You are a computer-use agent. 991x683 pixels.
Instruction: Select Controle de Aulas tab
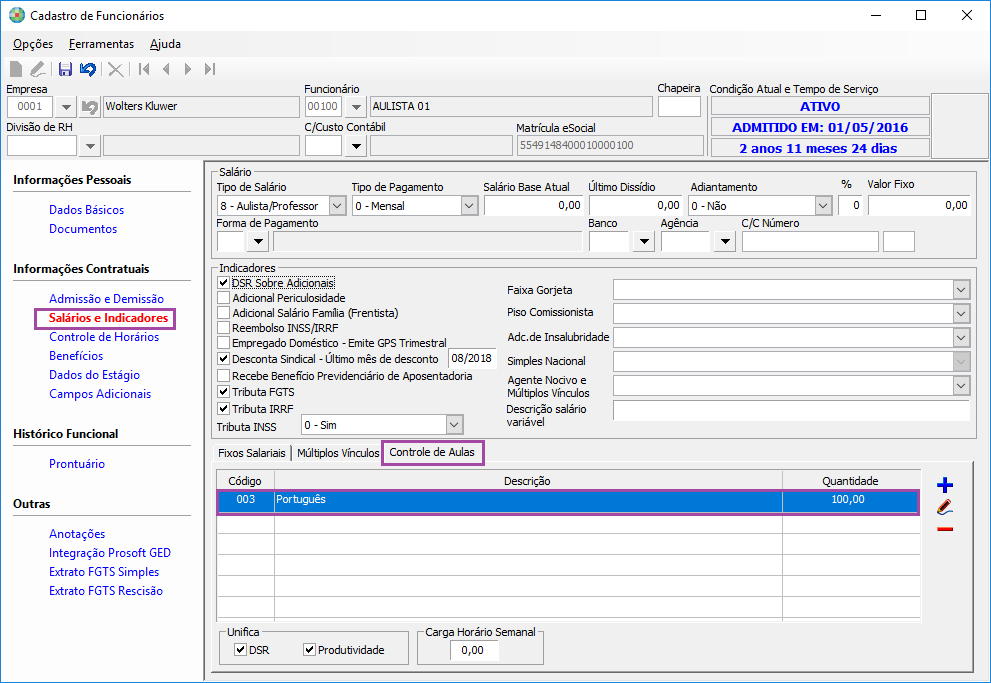click(x=432, y=452)
